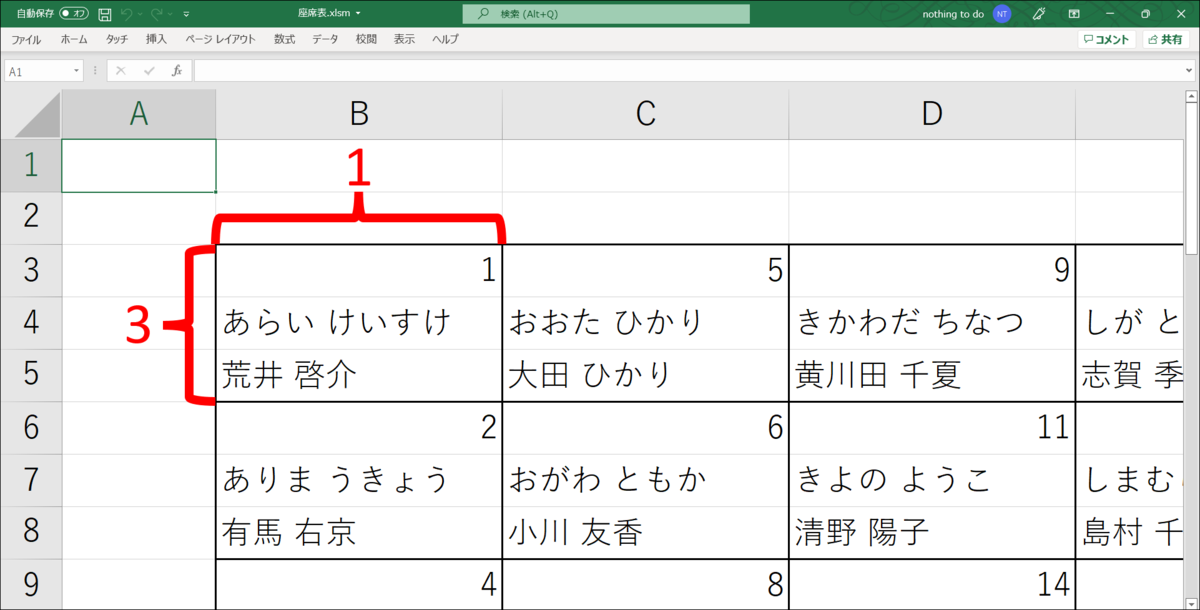Click the Save floppy disk icon
This screenshot has height=610, width=1200.
point(104,14)
